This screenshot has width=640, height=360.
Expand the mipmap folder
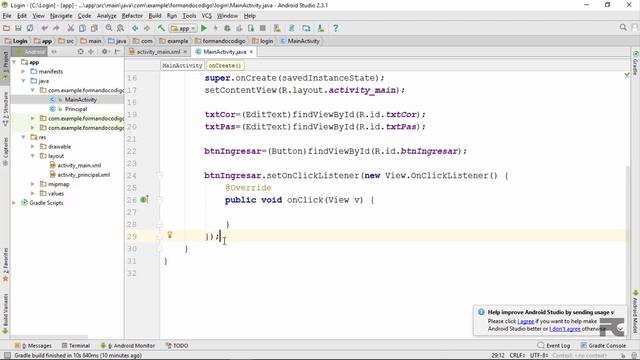[x=33, y=184]
